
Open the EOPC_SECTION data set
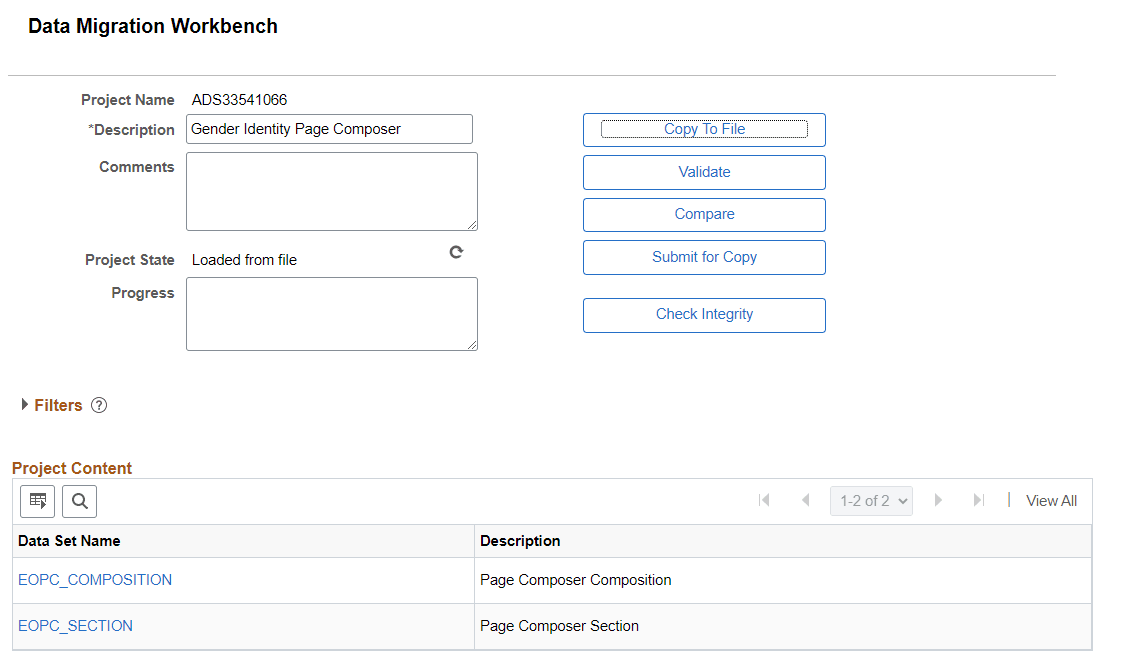coord(75,625)
